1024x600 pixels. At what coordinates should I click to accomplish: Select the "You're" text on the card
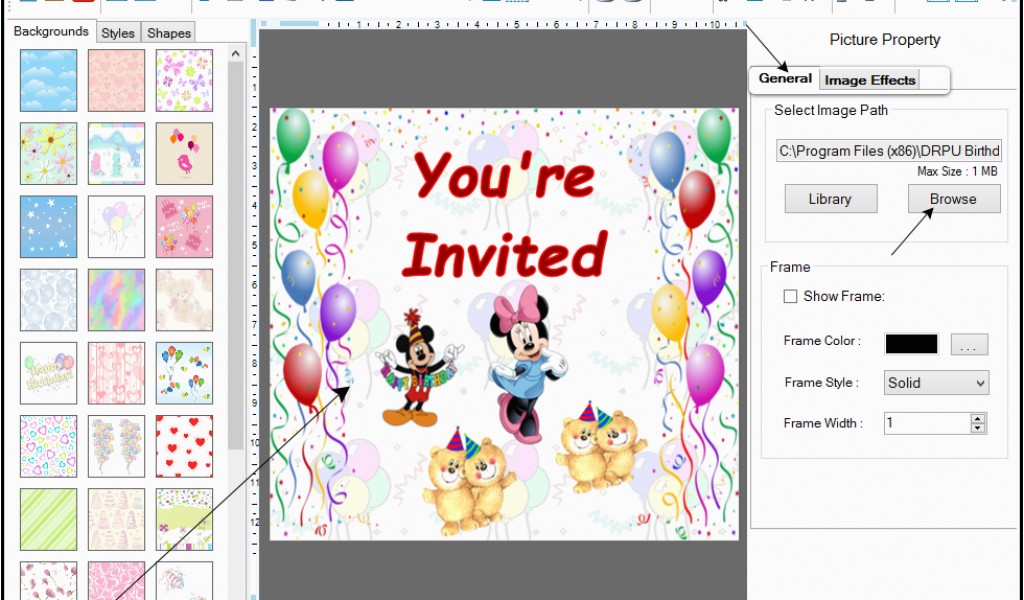click(504, 175)
